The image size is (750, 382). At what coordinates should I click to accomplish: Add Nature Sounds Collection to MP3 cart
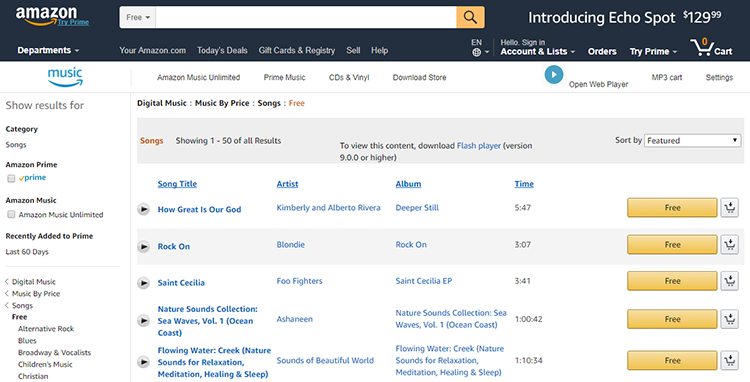(730, 319)
